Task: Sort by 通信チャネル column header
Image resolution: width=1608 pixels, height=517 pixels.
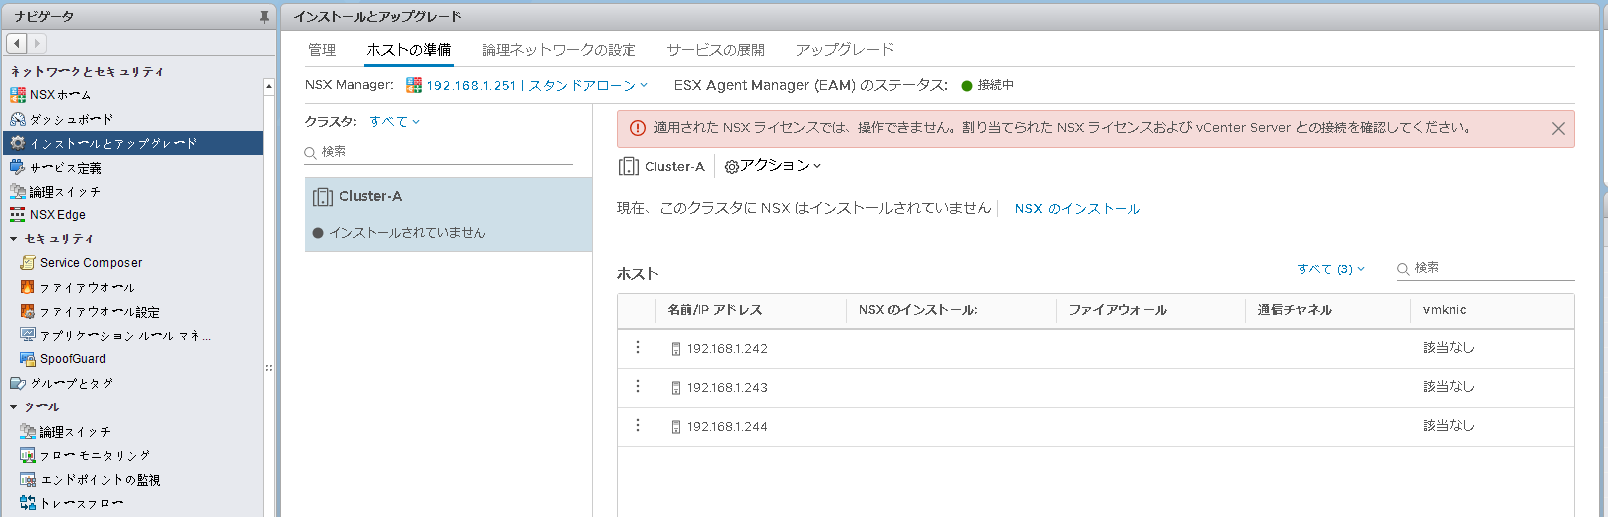Action: pyautogui.click(x=1294, y=310)
